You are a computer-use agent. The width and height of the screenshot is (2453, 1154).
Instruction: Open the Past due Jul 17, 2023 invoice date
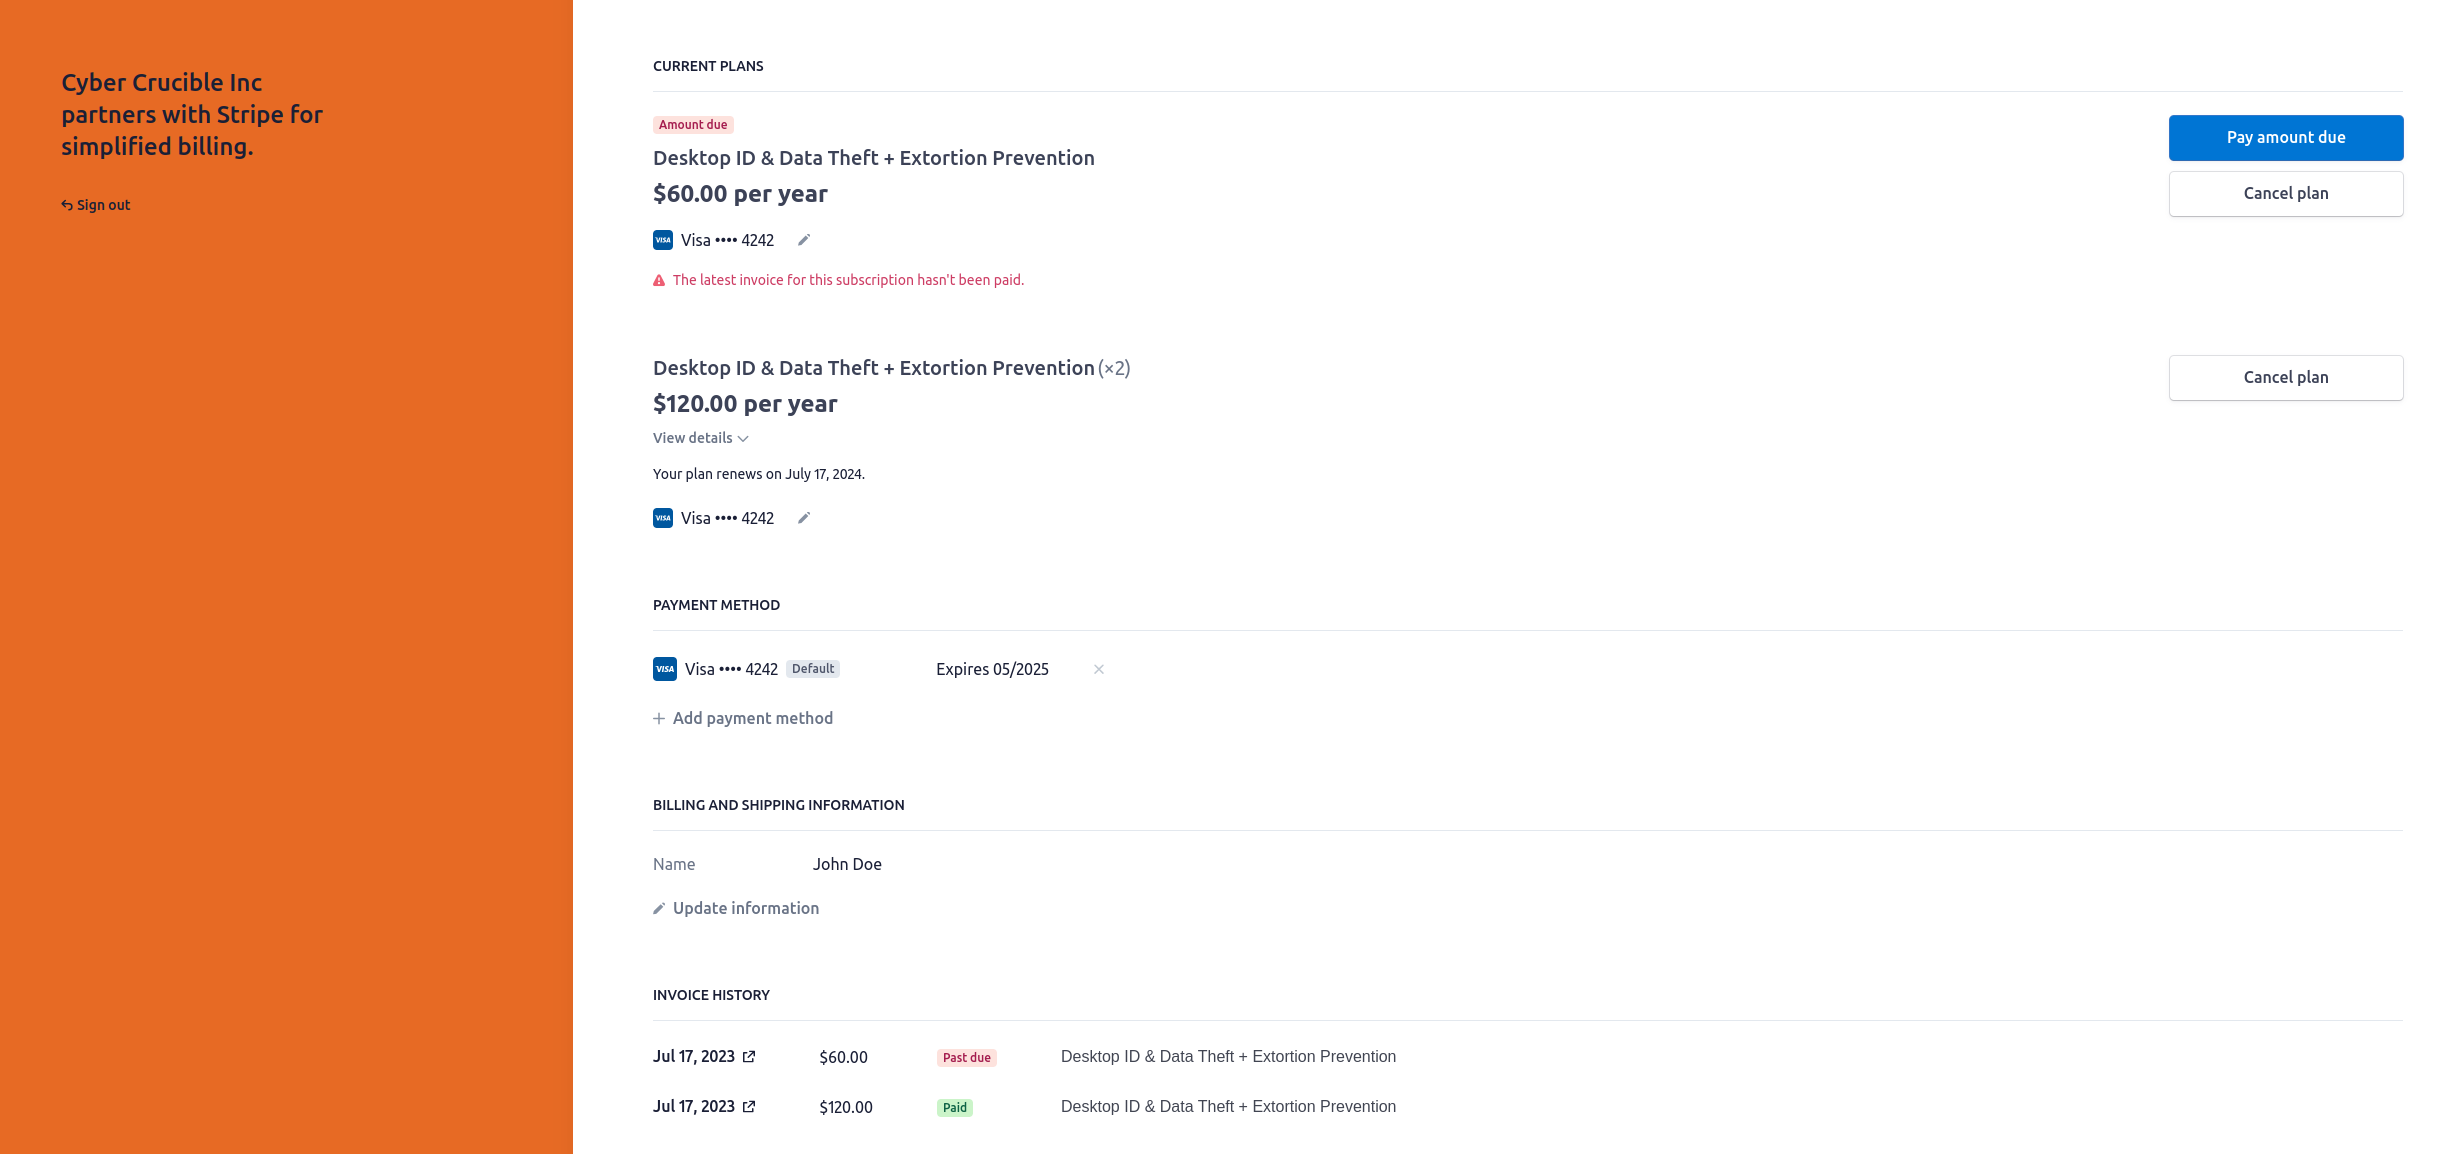[x=694, y=1056]
